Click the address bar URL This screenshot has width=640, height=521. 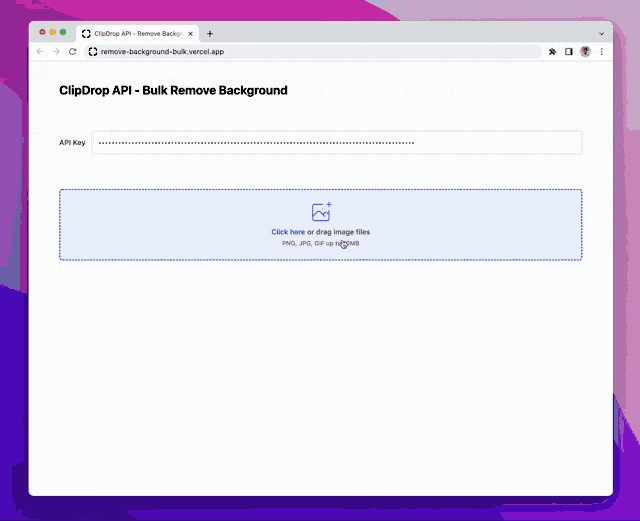162,52
